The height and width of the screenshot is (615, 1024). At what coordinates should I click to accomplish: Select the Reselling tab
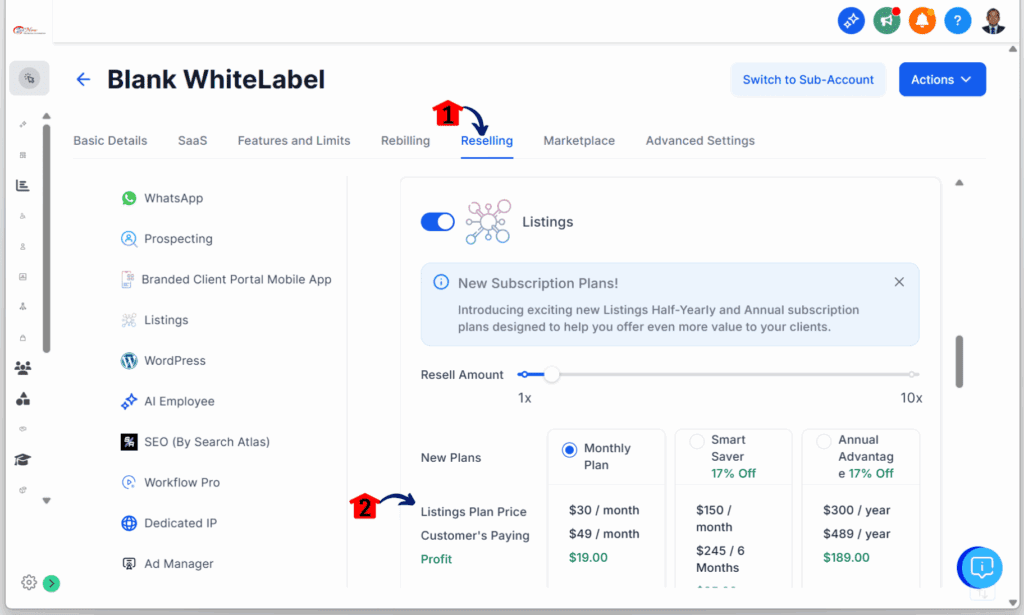point(487,140)
